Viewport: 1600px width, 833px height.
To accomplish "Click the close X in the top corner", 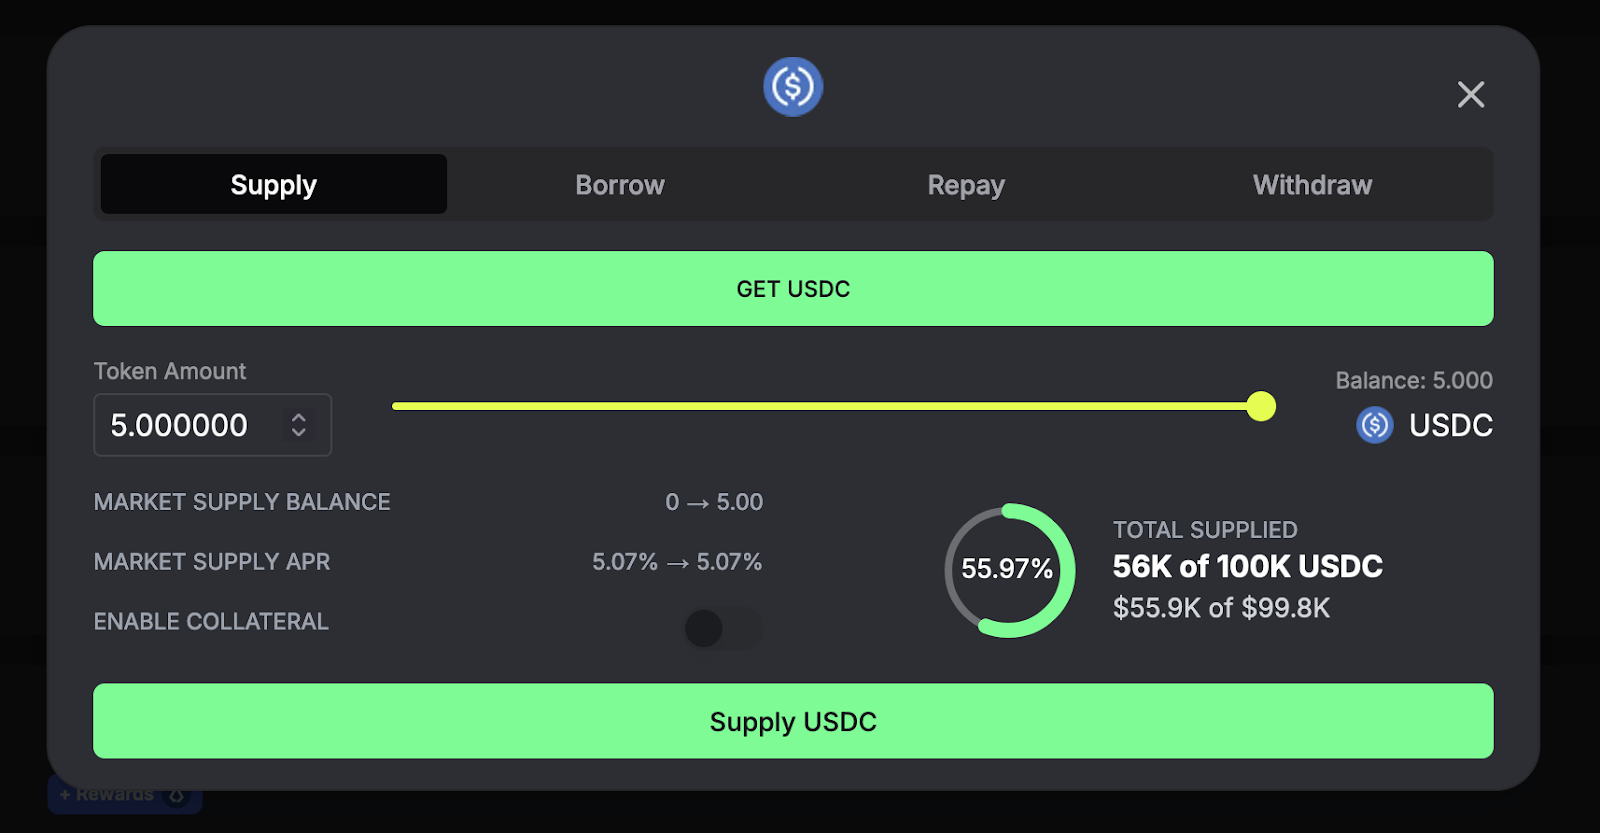I will [1470, 94].
